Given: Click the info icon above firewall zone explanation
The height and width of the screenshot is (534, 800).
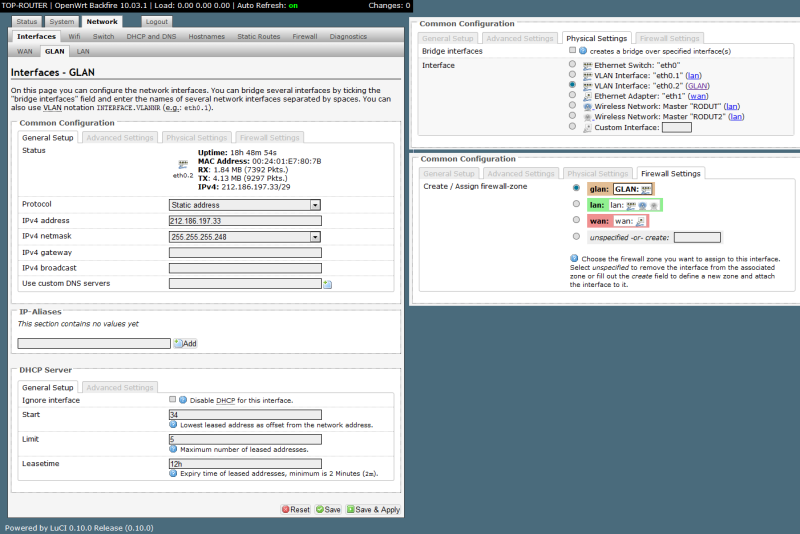Looking at the screenshot, I should pyautogui.click(x=573, y=258).
